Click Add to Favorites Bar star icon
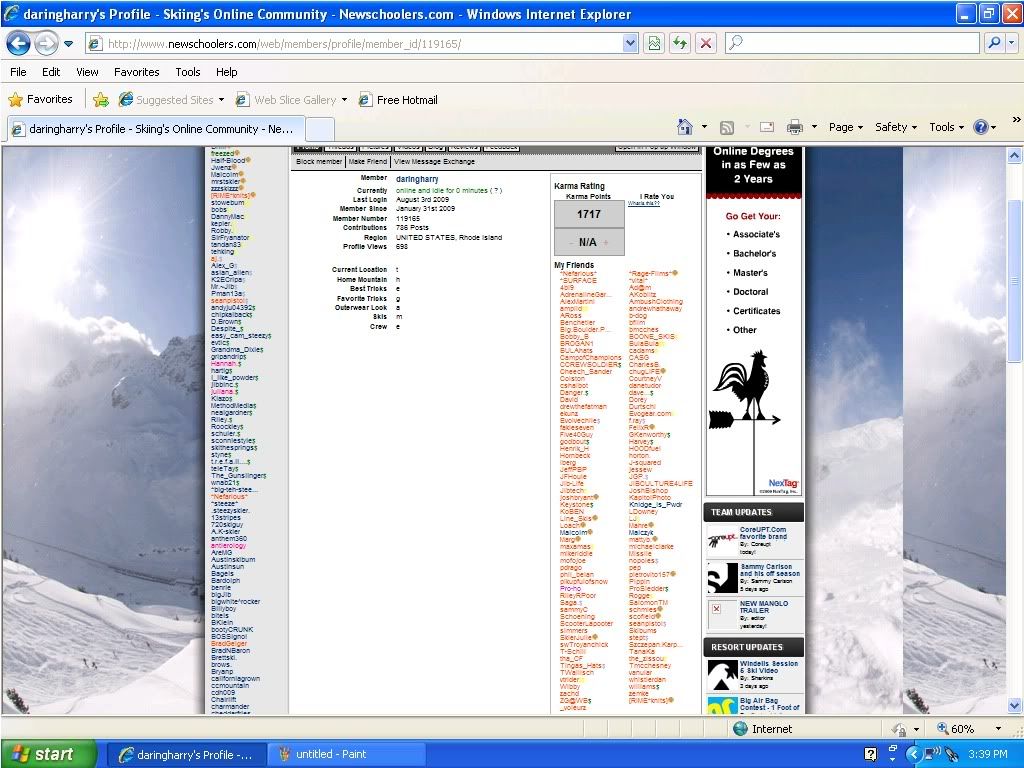The height and width of the screenshot is (768, 1024). pos(101,100)
